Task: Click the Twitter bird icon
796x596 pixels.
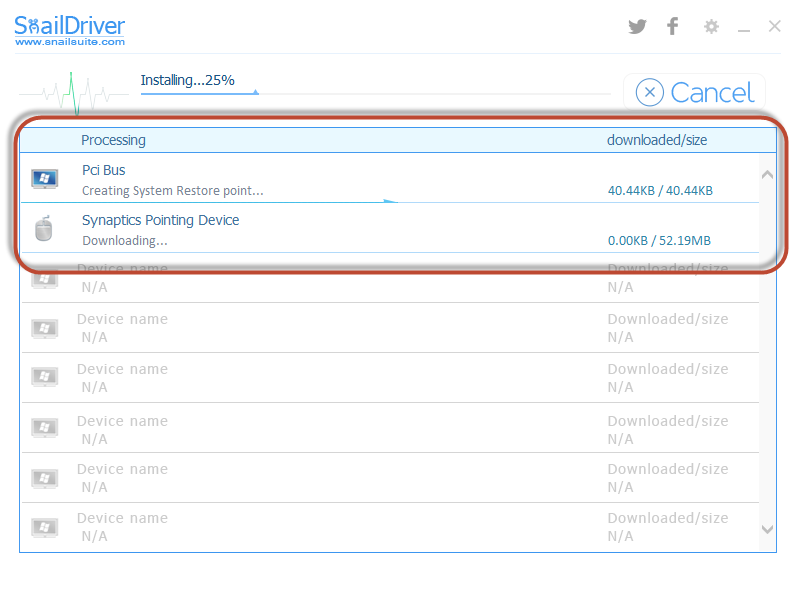Action: tap(637, 27)
